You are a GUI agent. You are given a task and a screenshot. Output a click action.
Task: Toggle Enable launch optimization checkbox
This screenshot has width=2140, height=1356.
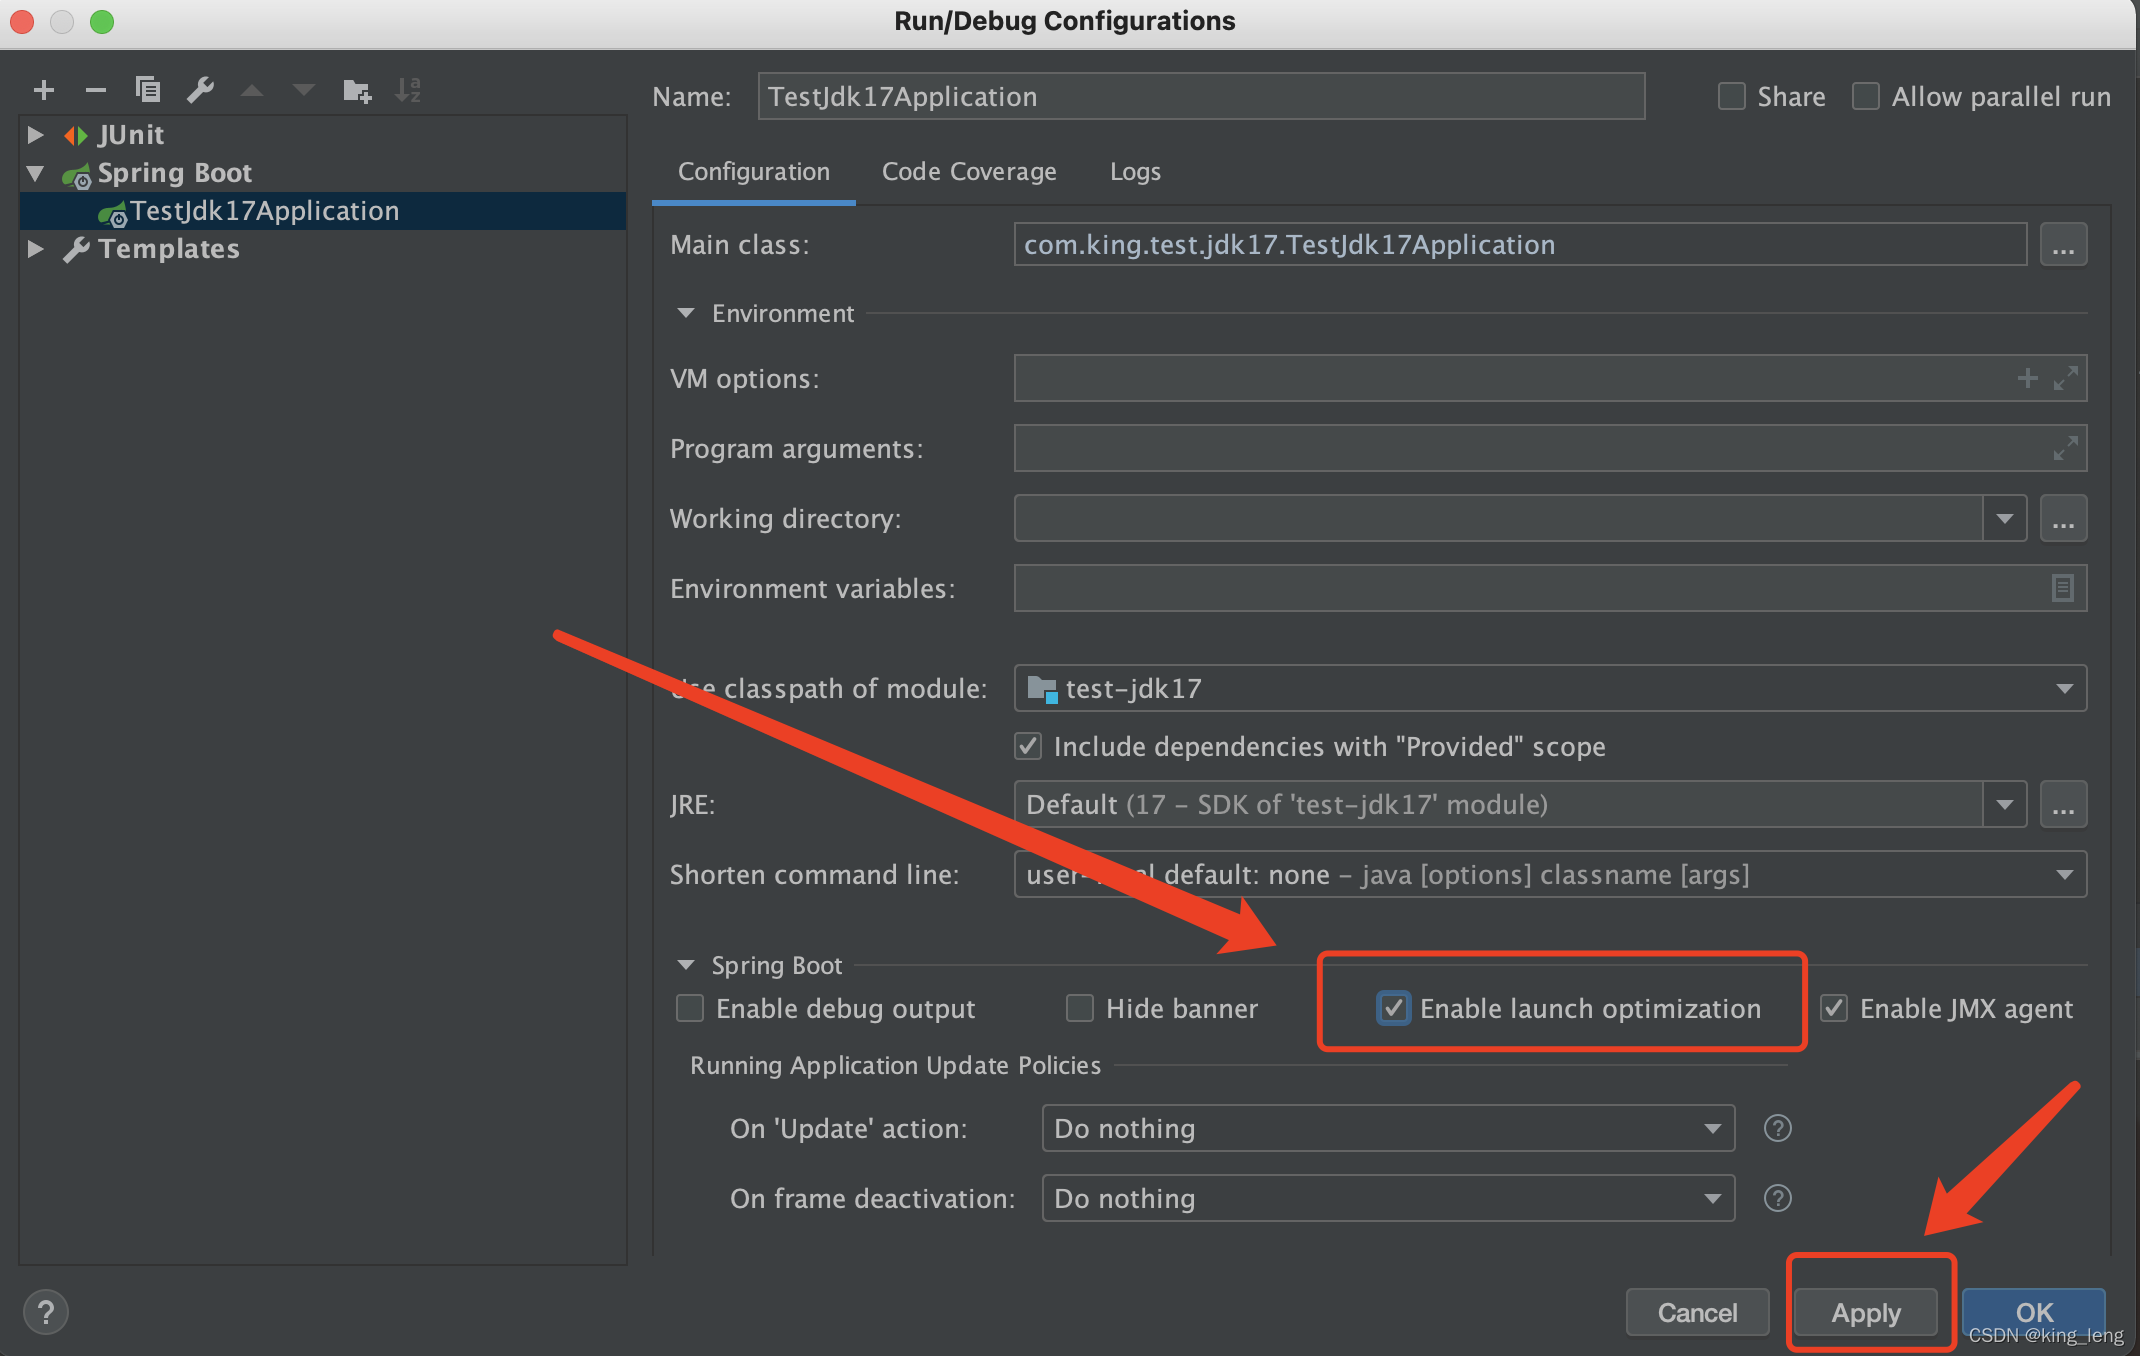1393,1008
